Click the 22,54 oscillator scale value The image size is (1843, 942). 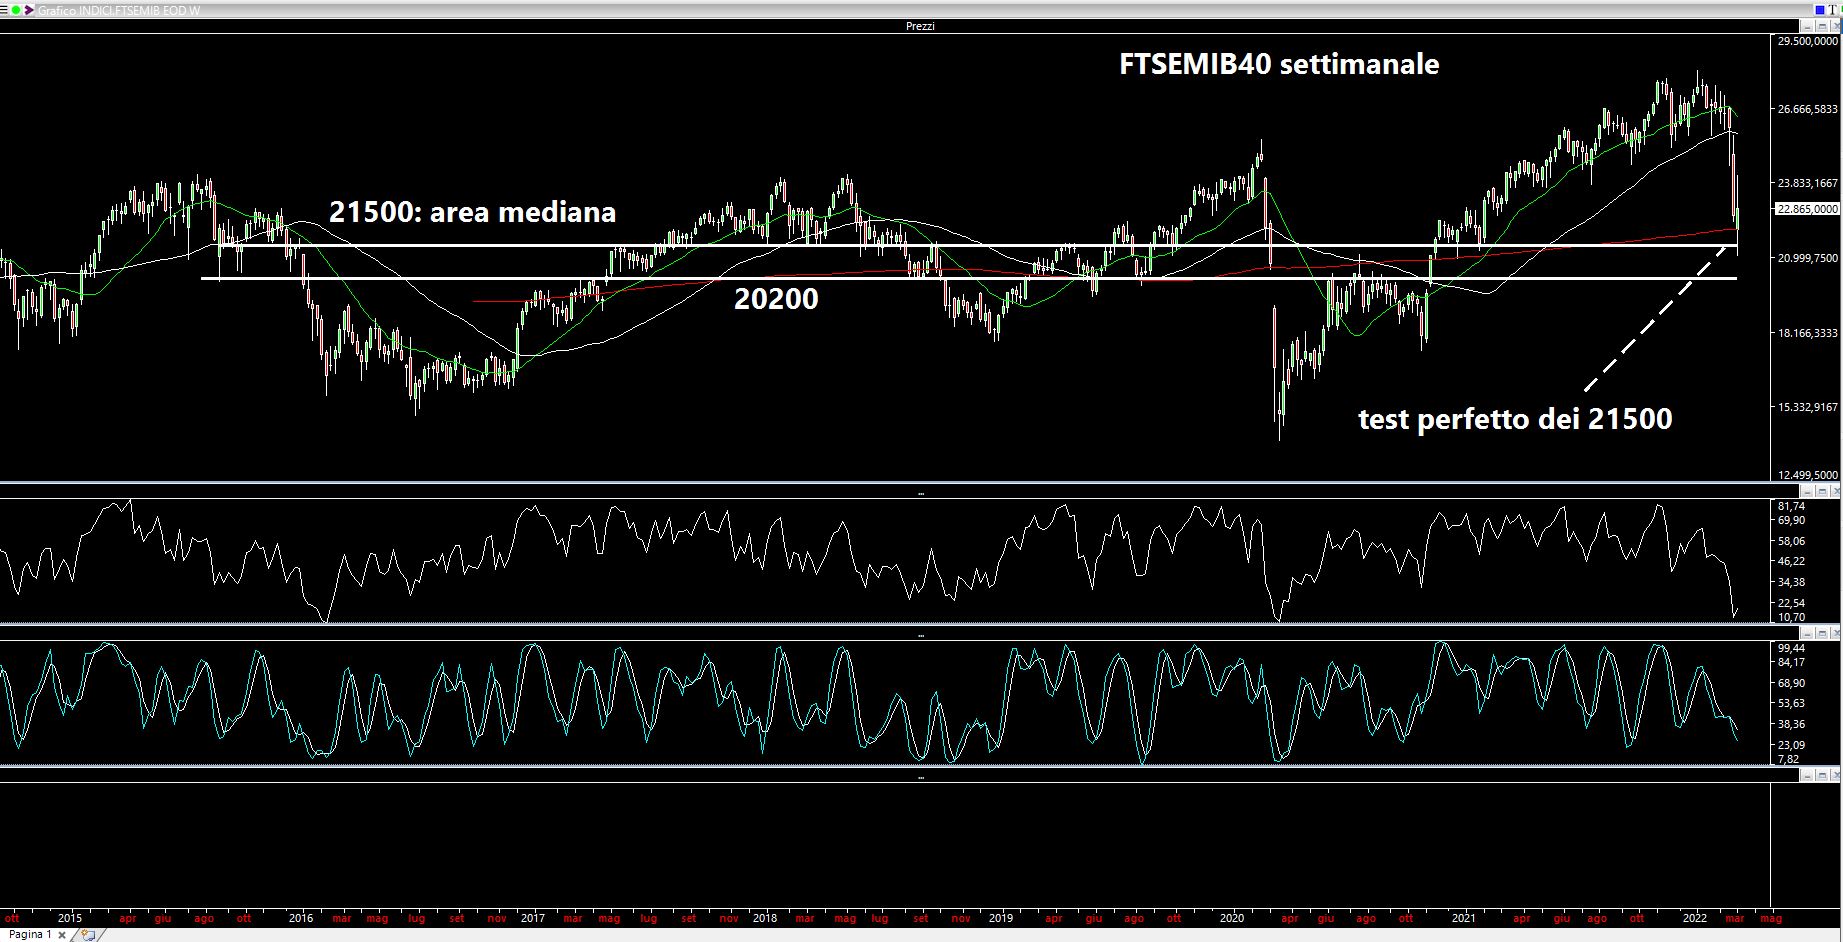point(1791,603)
